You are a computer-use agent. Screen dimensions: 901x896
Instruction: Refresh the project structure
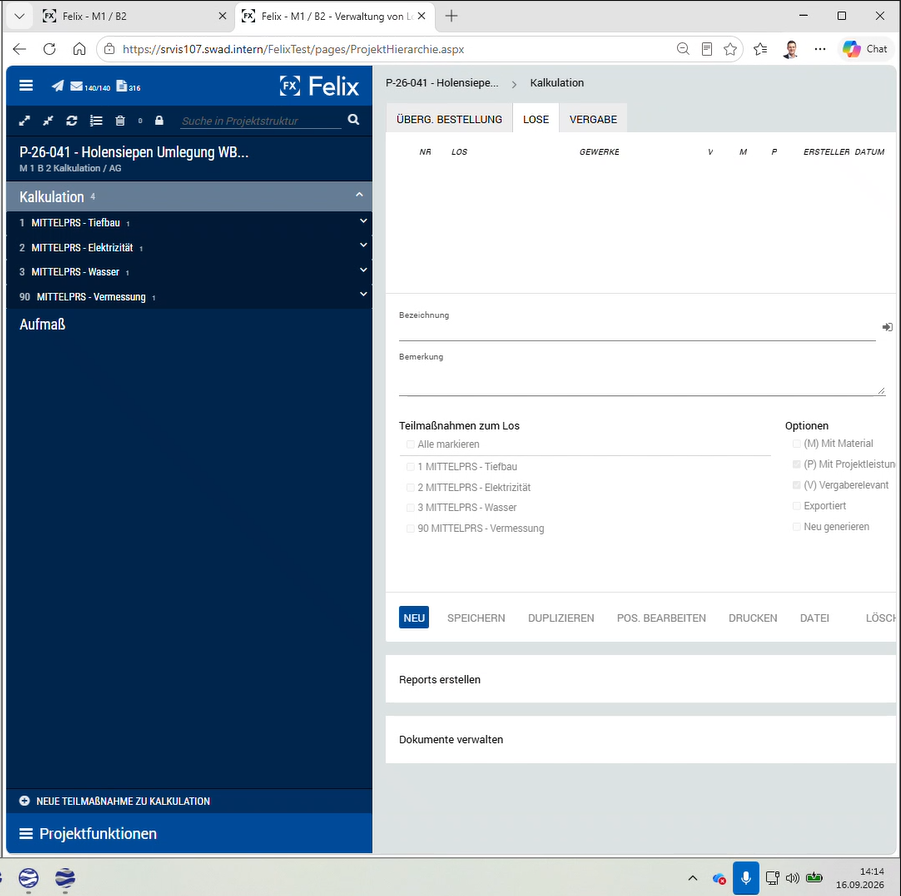pos(72,121)
